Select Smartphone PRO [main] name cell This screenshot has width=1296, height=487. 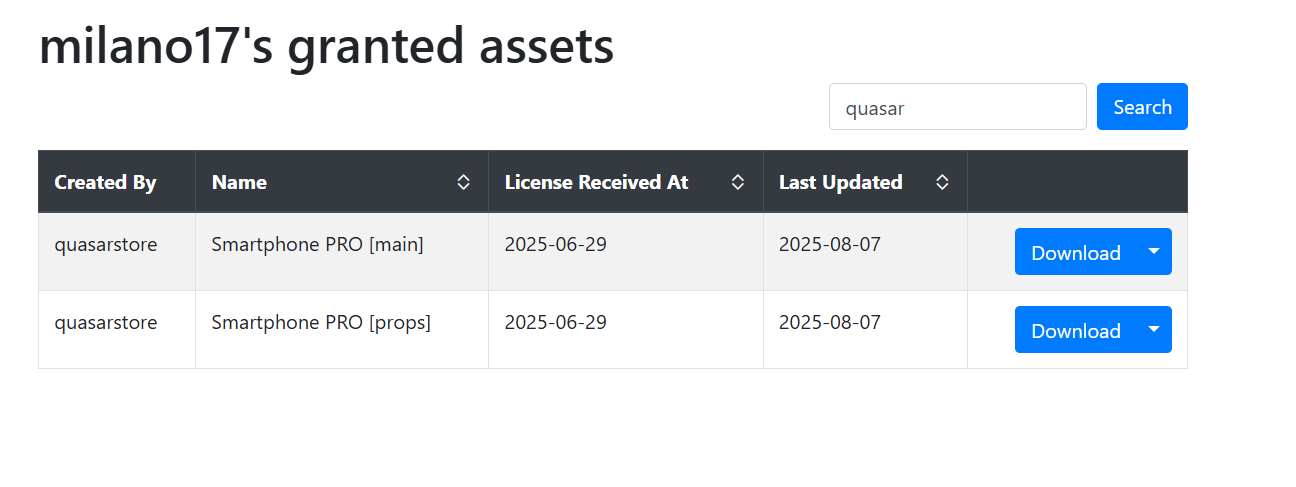tap(342, 252)
